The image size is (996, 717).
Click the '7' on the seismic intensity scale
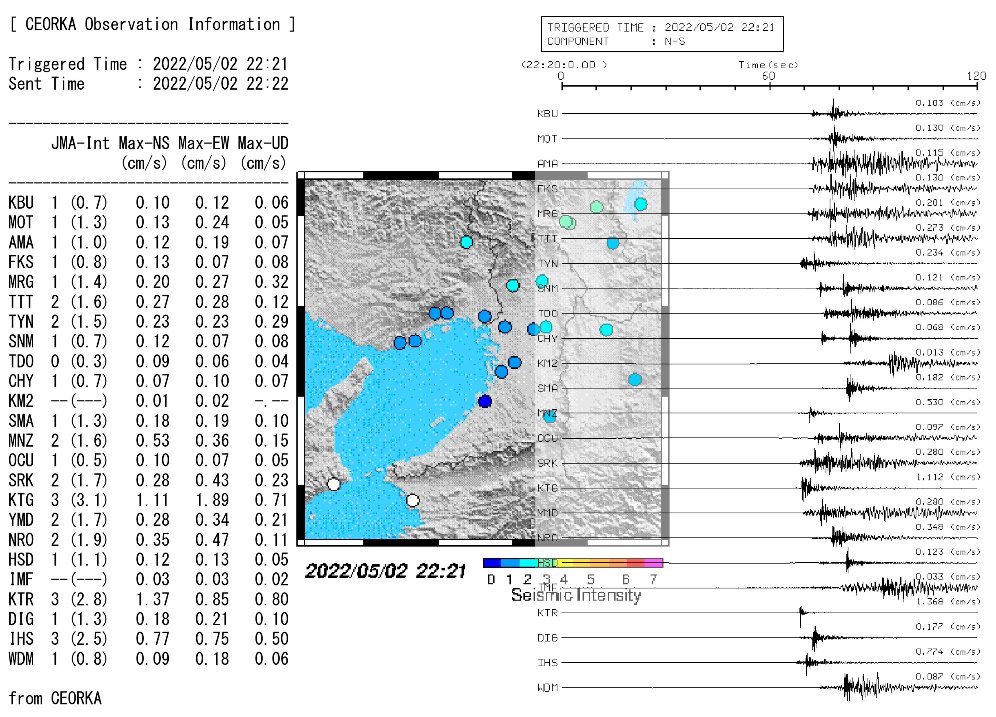pos(654,579)
